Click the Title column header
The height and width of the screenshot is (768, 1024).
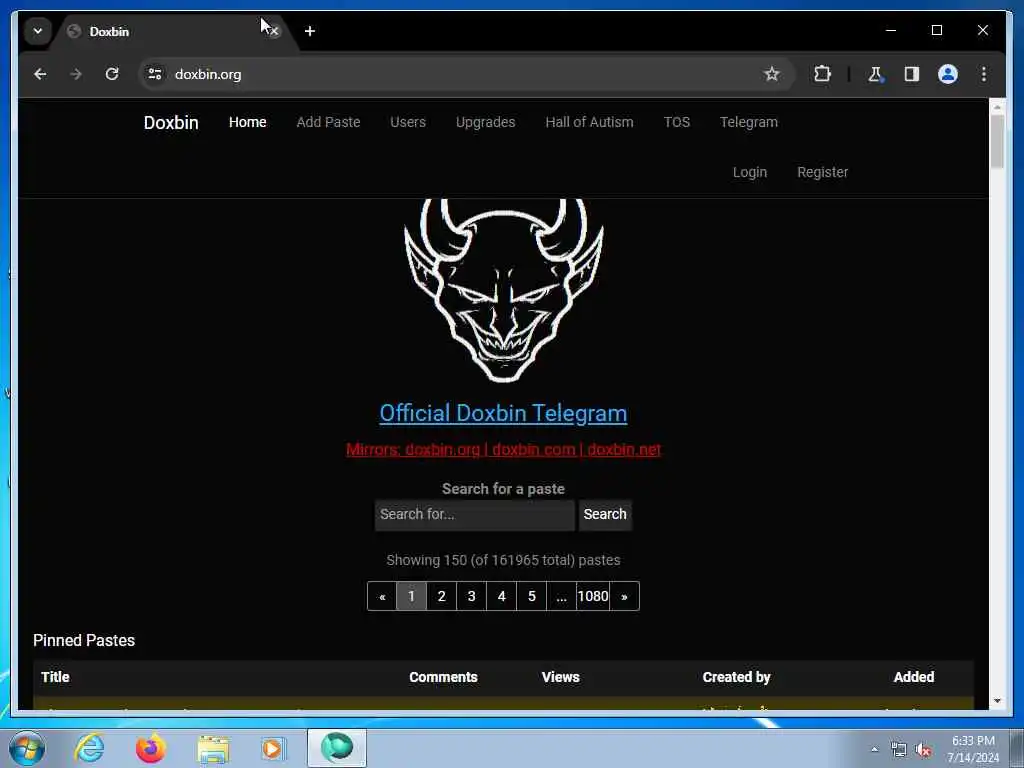(56, 677)
